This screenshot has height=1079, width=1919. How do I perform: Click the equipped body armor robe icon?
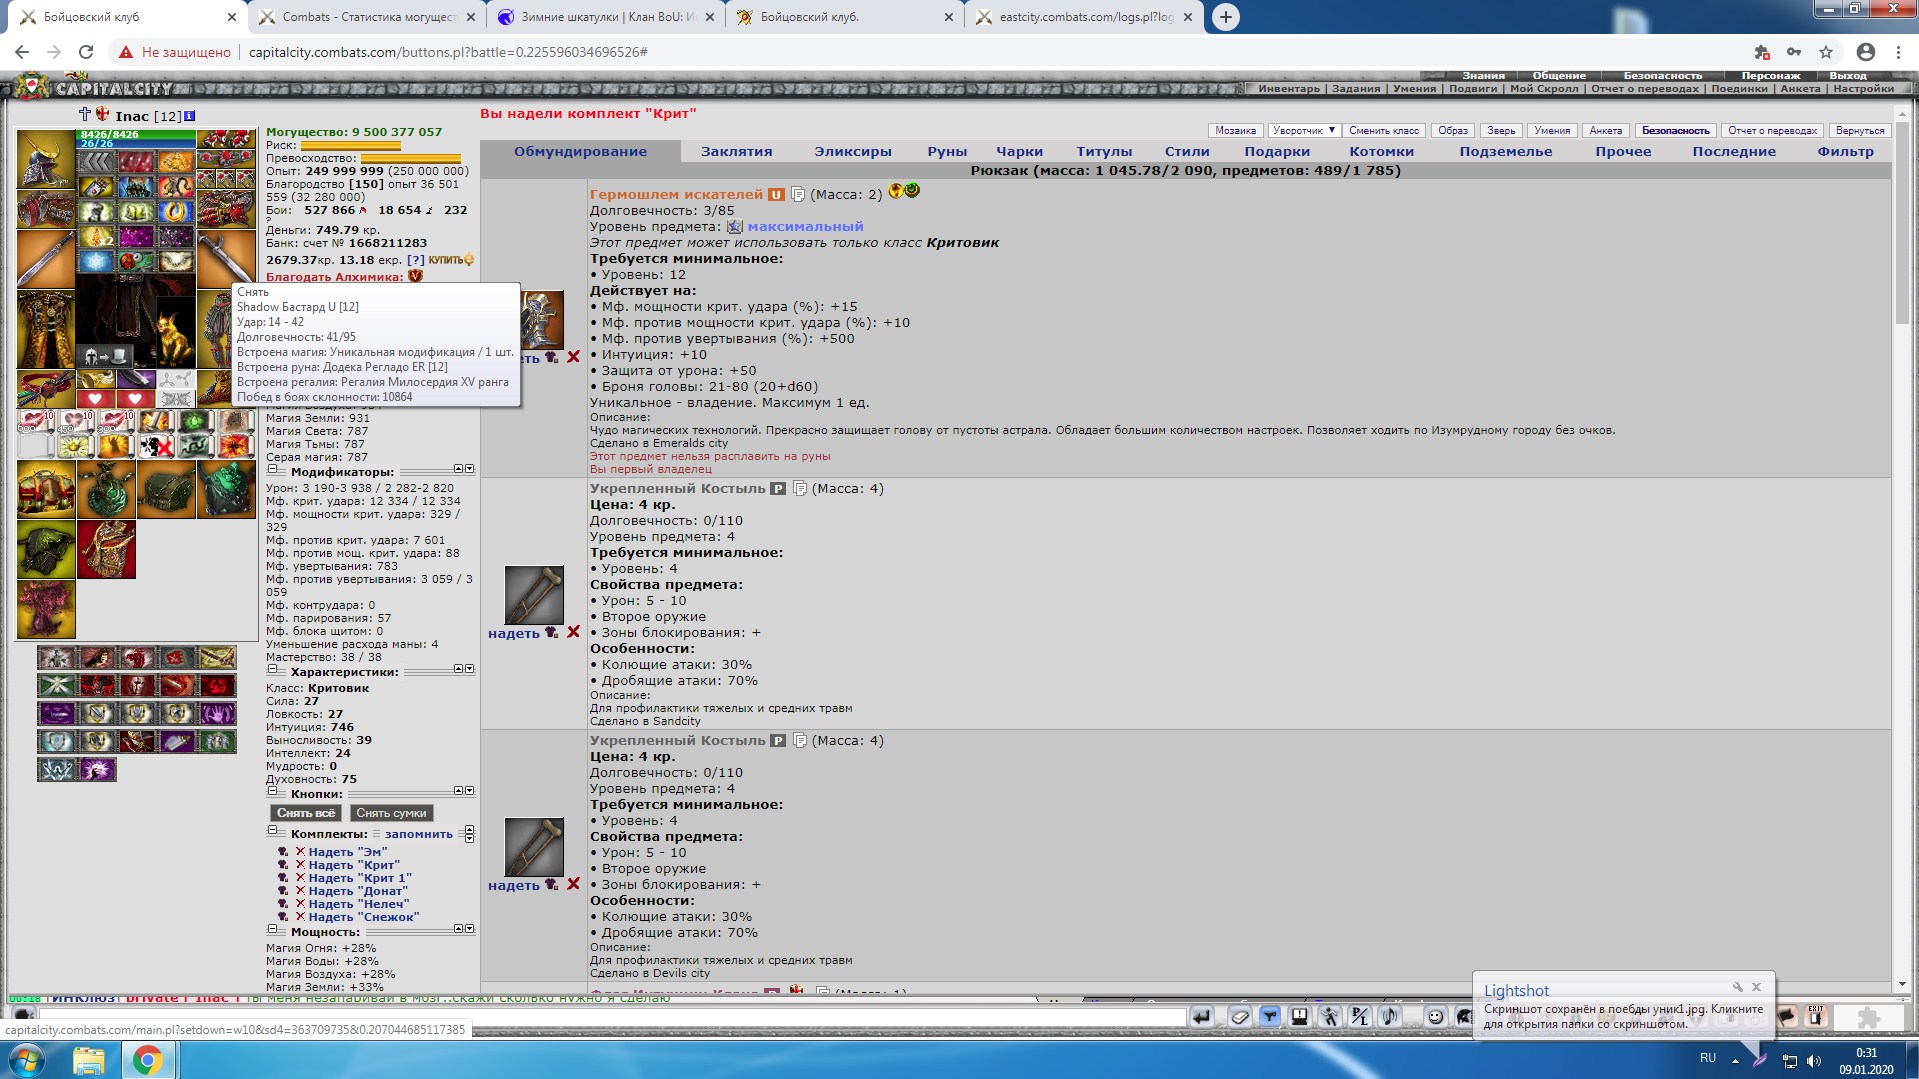click(45, 330)
